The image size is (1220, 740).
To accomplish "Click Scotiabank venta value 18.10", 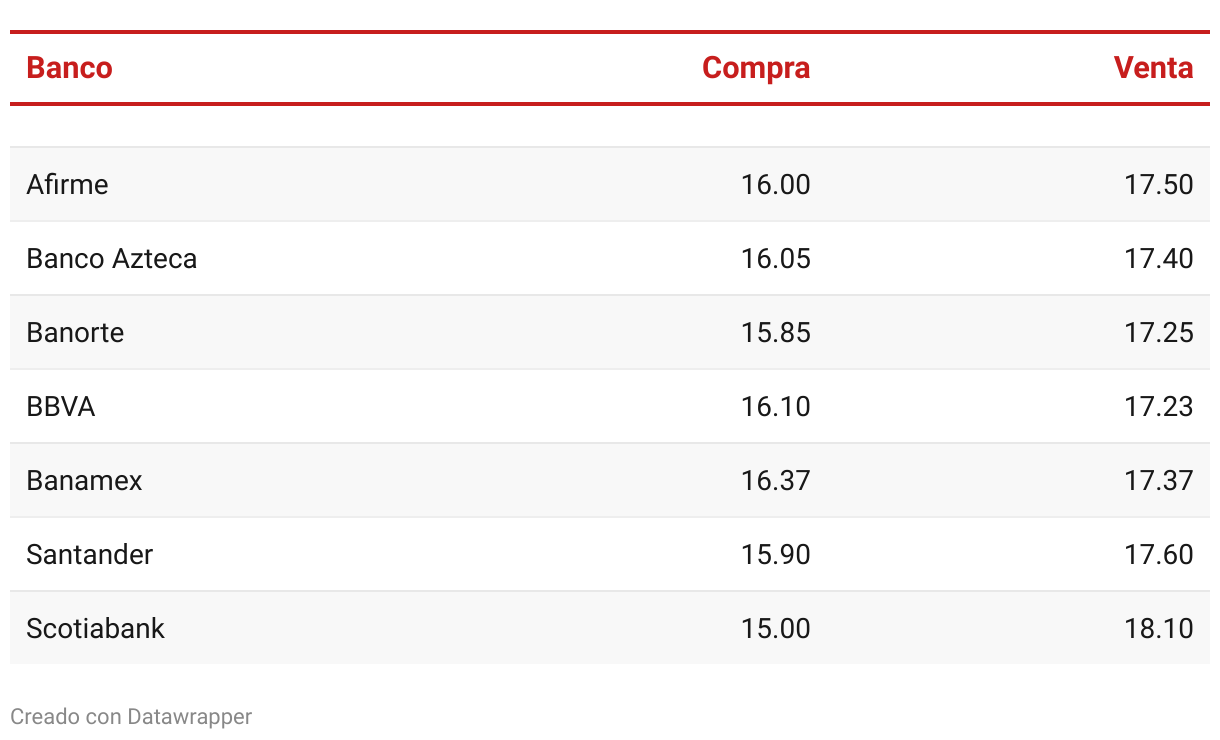I will (1159, 629).
